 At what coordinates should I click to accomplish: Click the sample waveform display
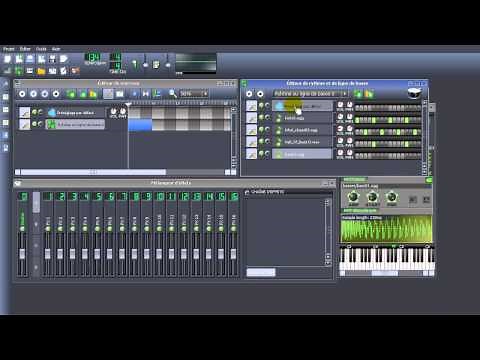(x=386, y=229)
